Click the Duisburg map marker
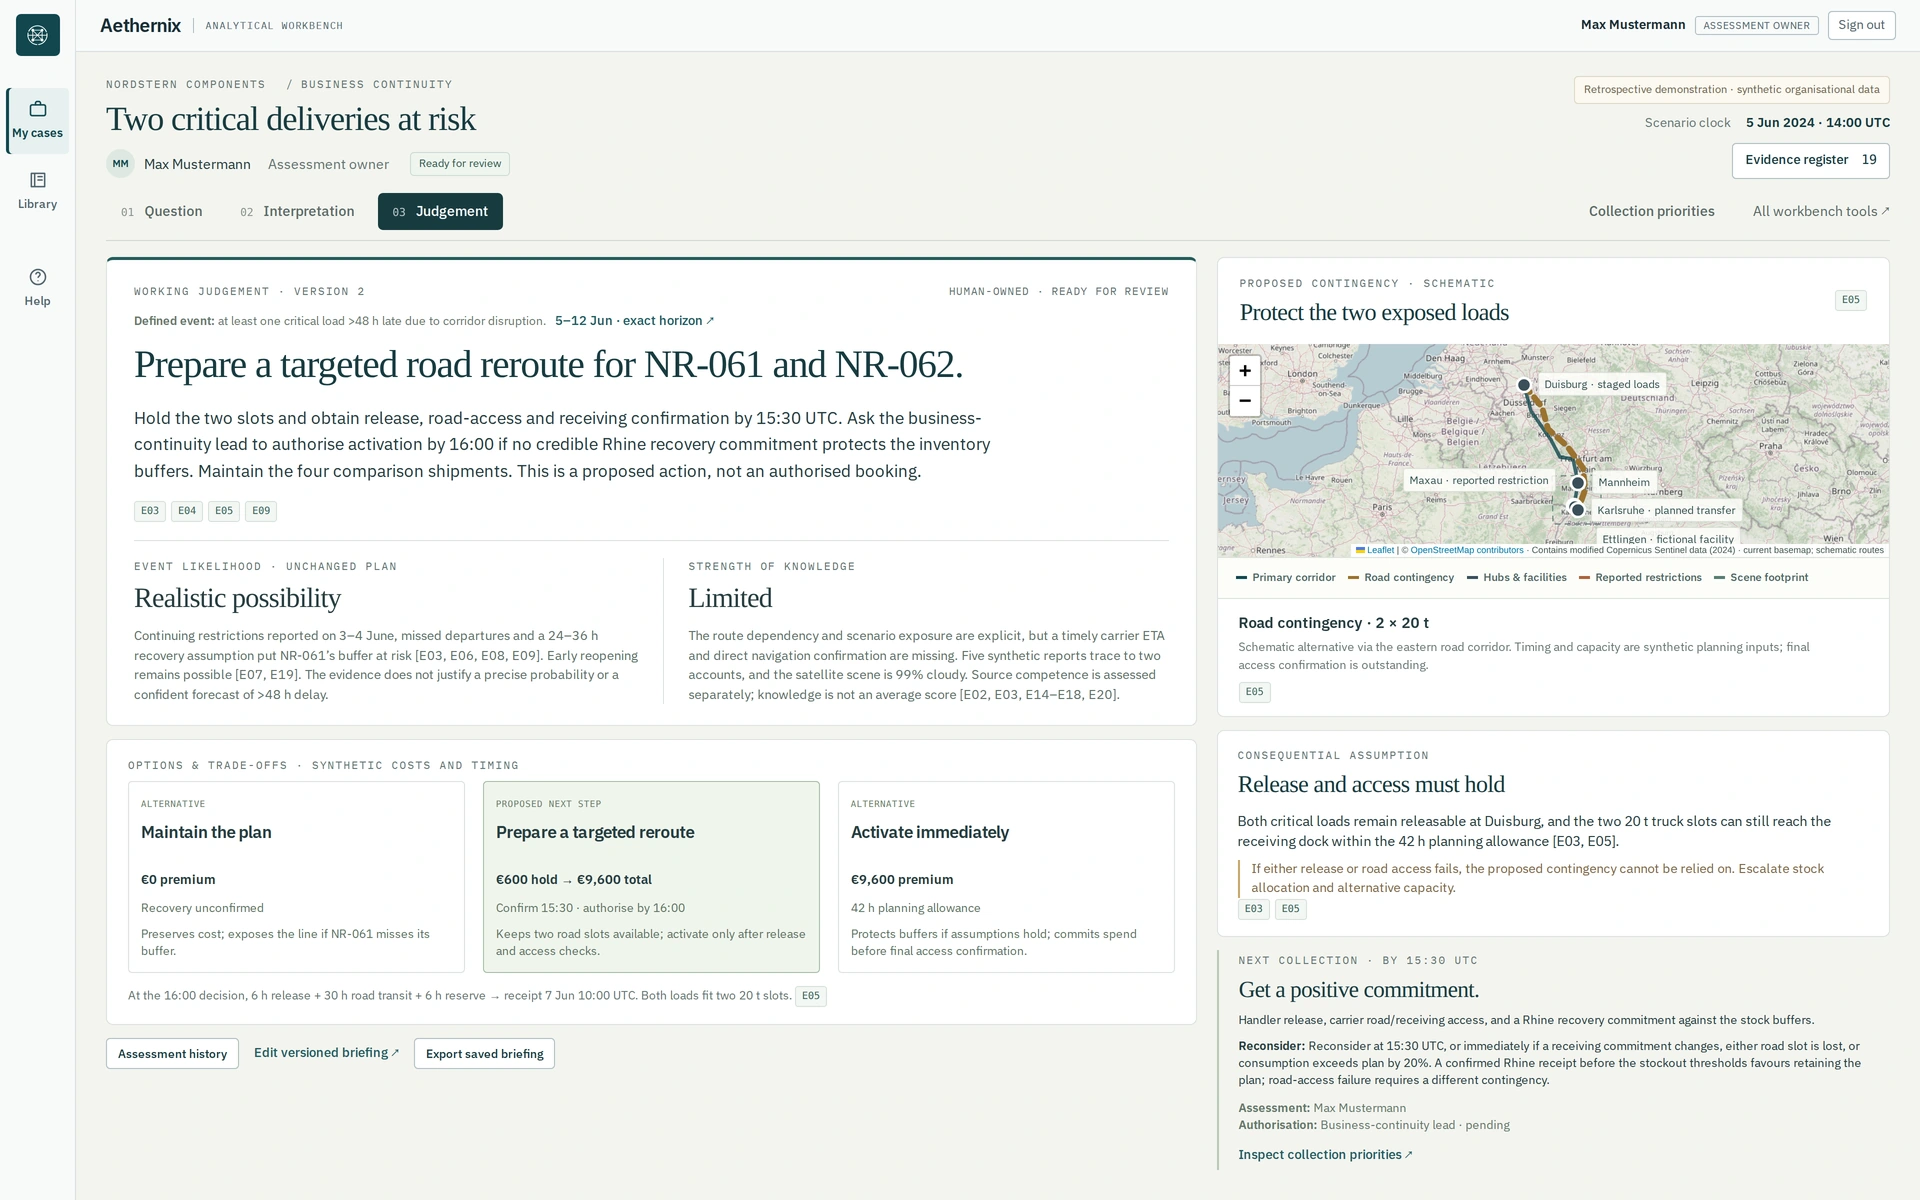This screenshot has height=1200, width=1920. click(x=1524, y=385)
